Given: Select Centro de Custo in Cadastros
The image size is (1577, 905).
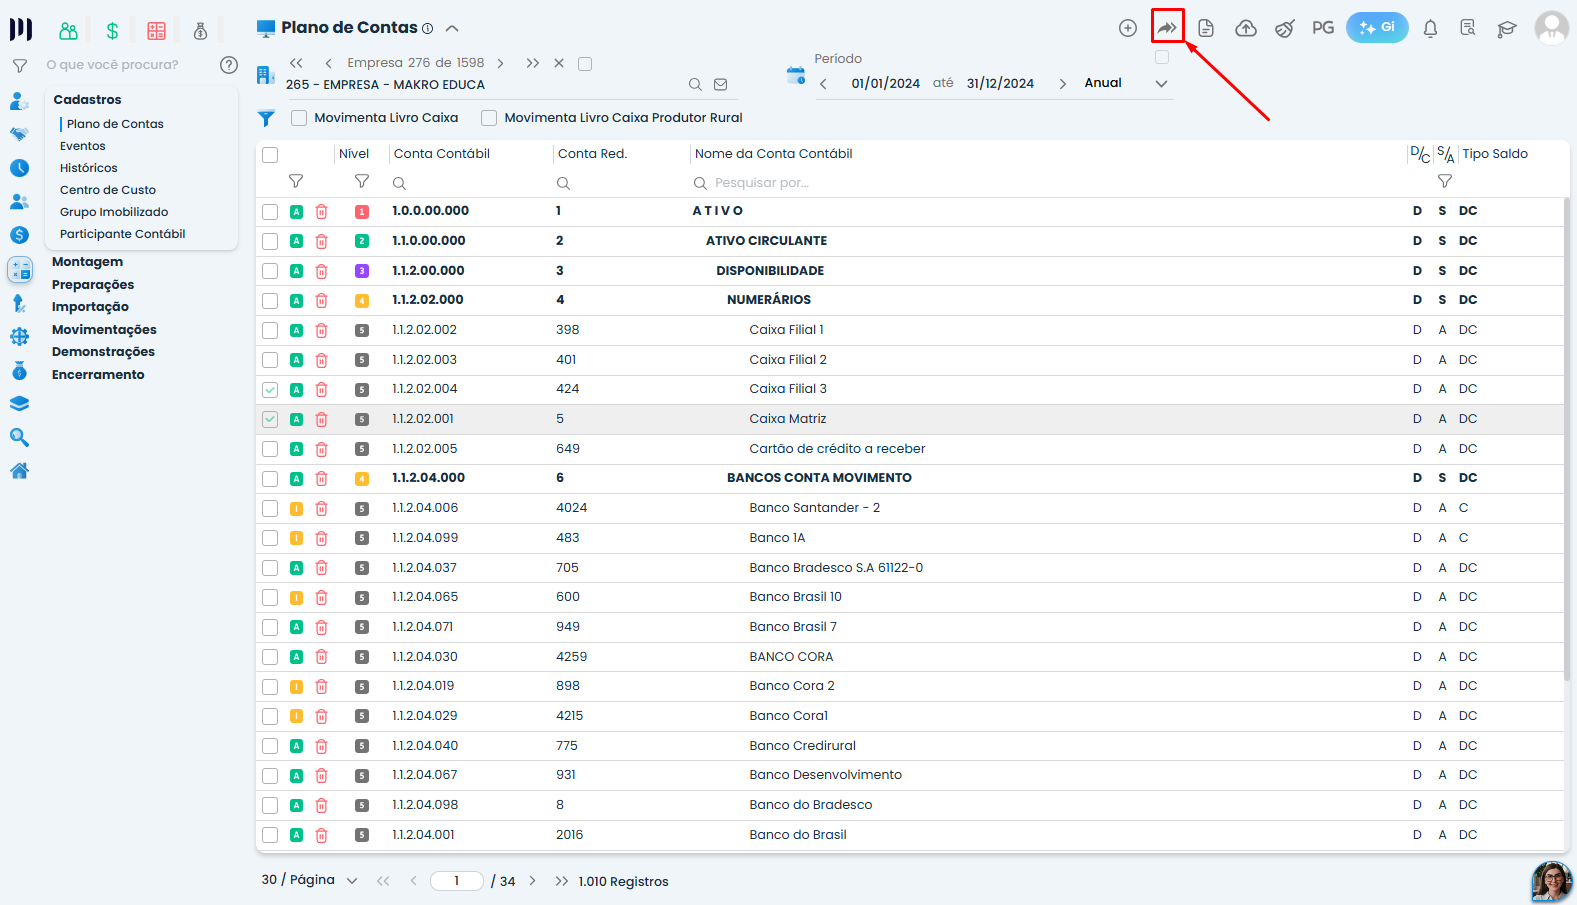Looking at the screenshot, I should (108, 190).
